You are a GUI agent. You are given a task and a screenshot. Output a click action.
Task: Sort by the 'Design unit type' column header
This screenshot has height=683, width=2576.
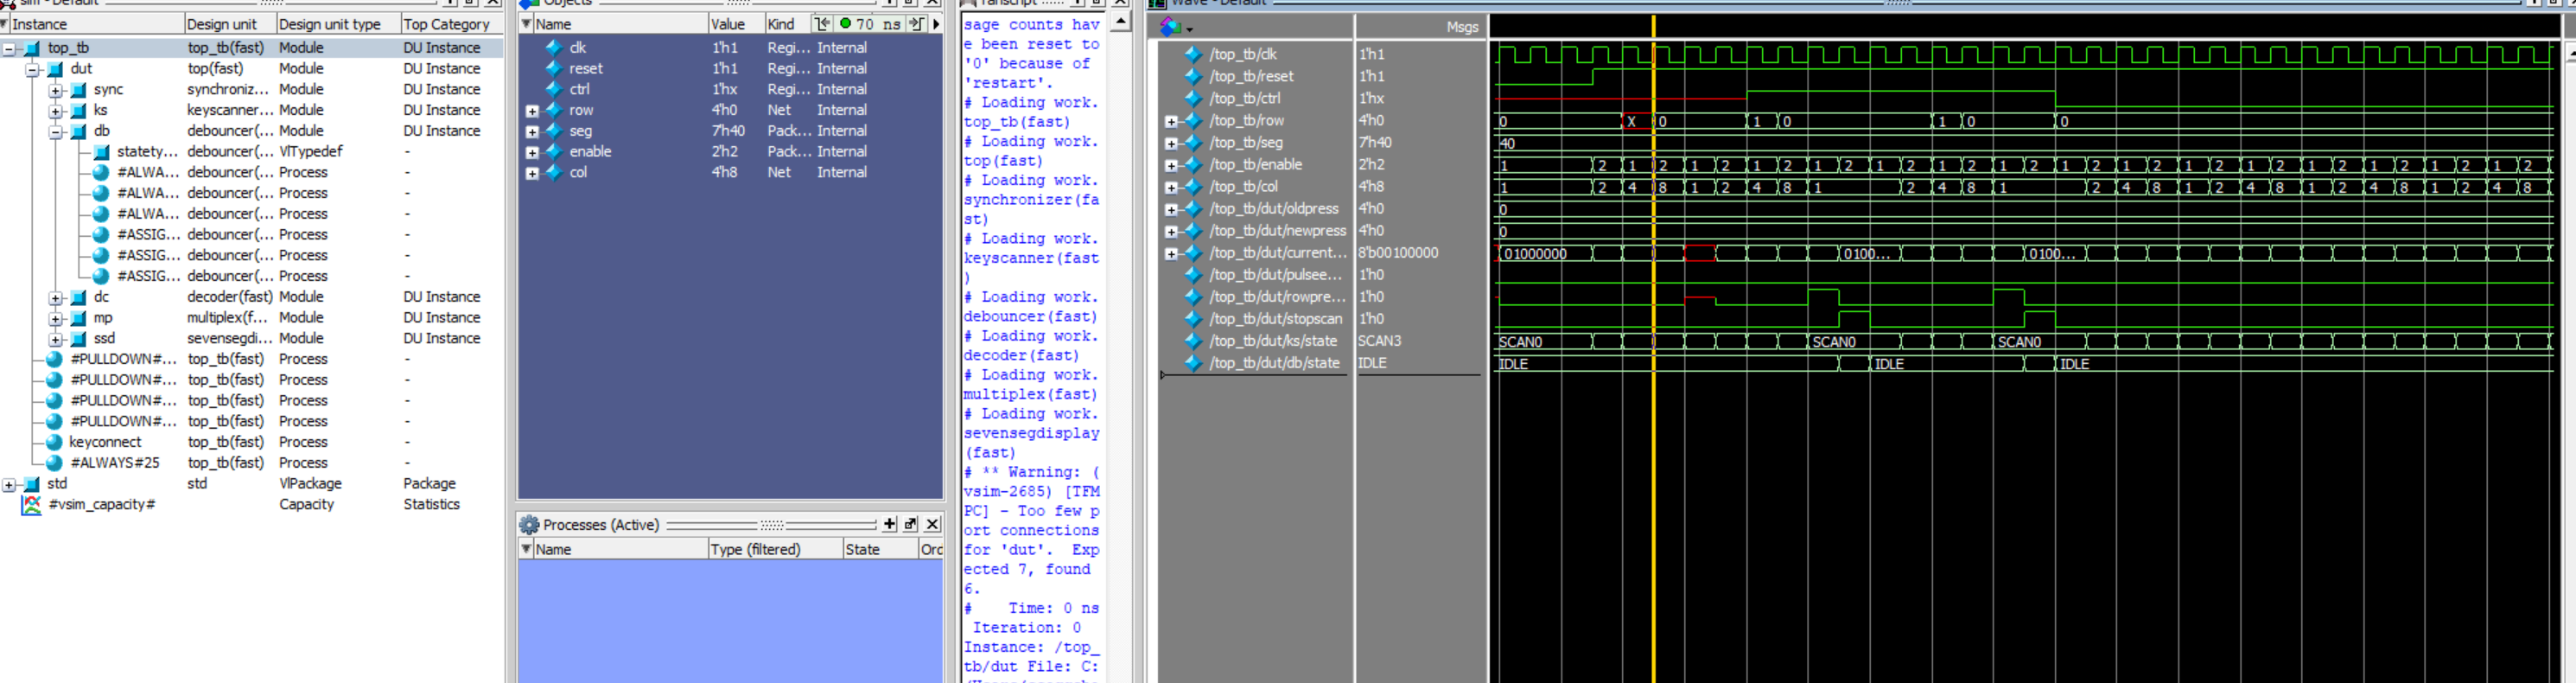pos(329,24)
